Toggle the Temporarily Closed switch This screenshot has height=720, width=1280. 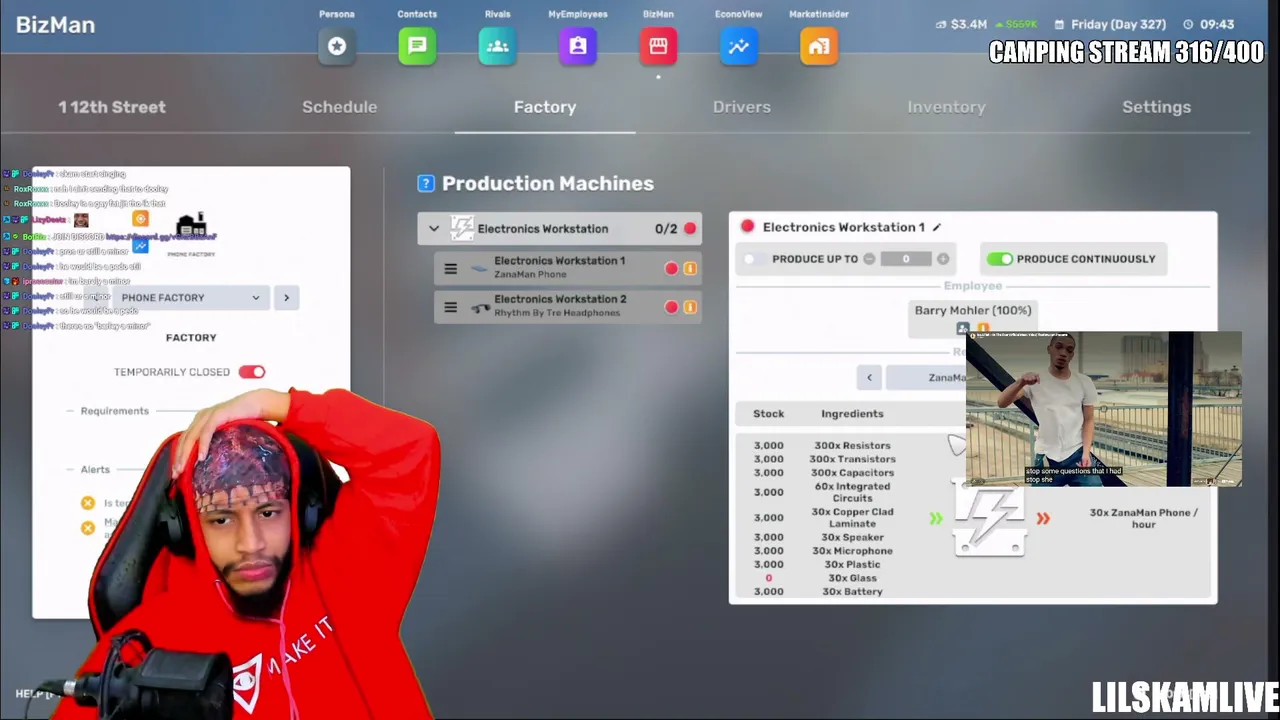click(x=252, y=372)
